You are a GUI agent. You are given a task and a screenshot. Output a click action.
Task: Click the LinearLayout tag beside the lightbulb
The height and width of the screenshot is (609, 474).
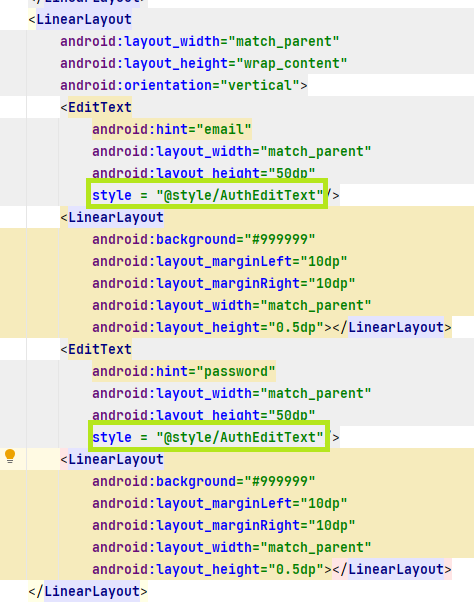click(x=112, y=459)
